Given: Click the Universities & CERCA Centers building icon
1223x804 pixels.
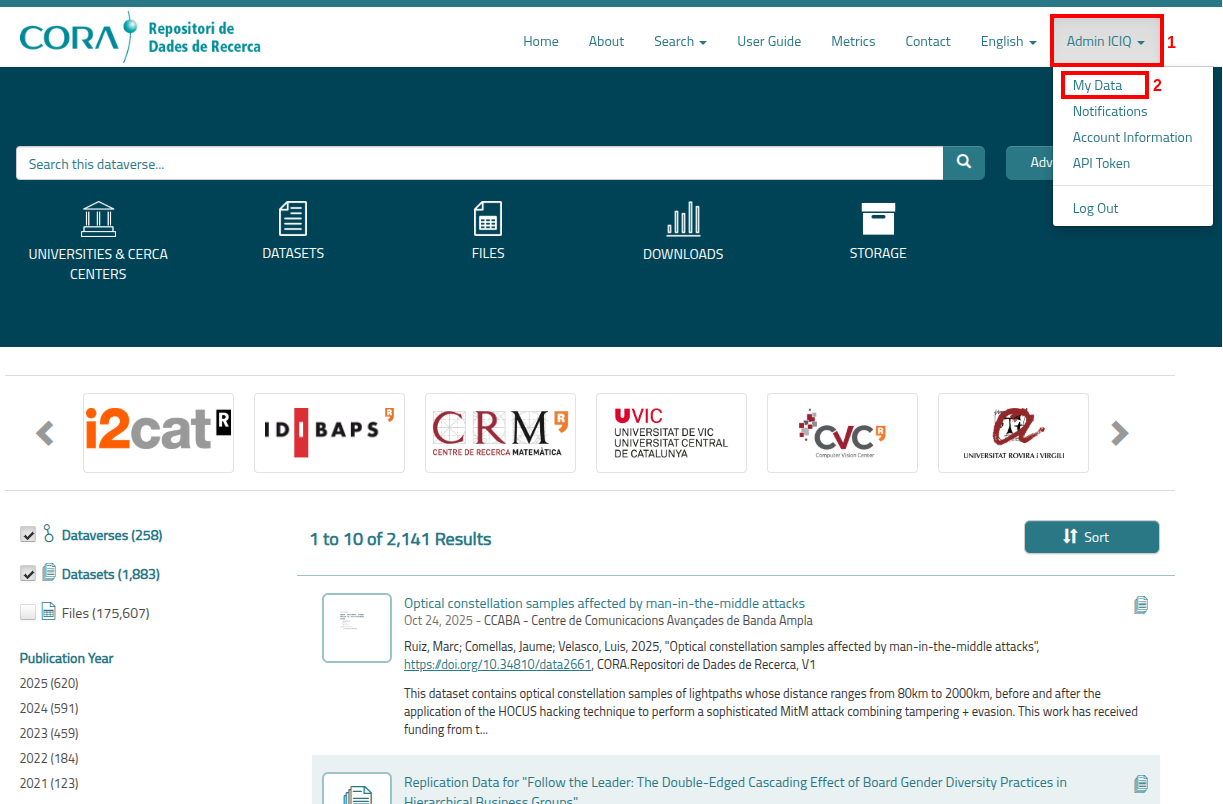Looking at the screenshot, I should point(98,219).
